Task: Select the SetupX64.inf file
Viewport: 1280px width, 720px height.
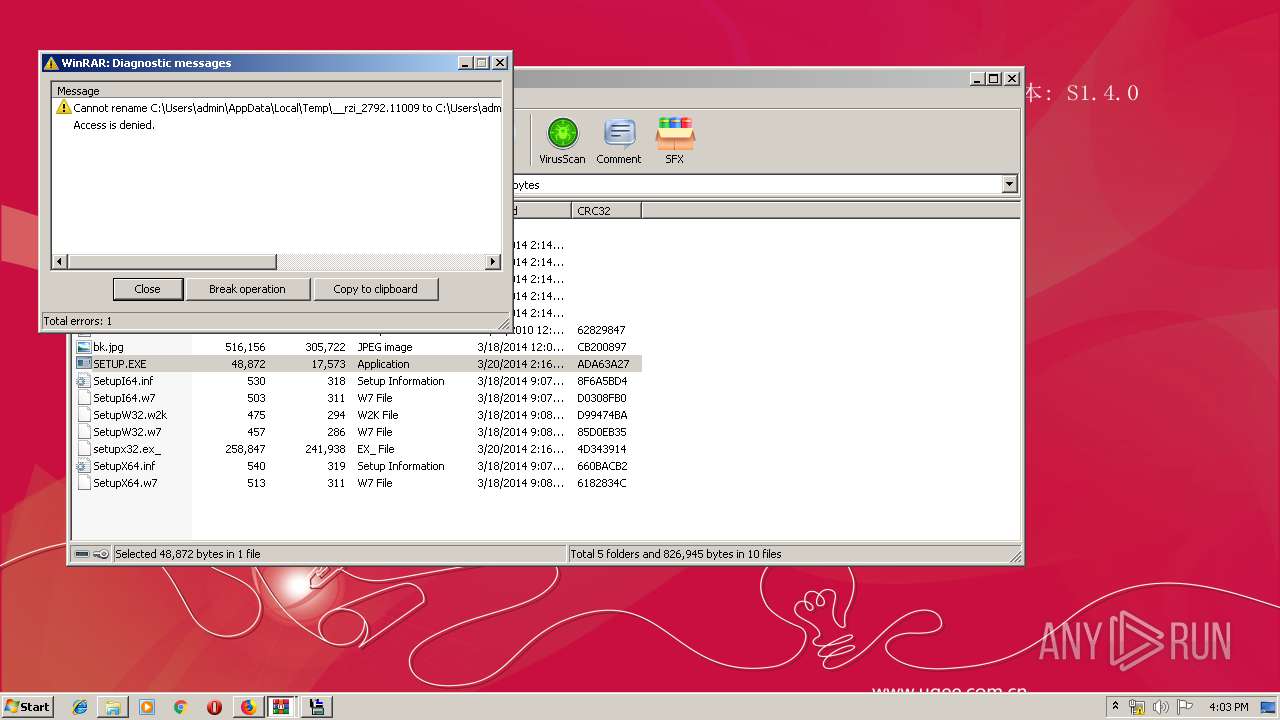Action: (x=358, y=466)
